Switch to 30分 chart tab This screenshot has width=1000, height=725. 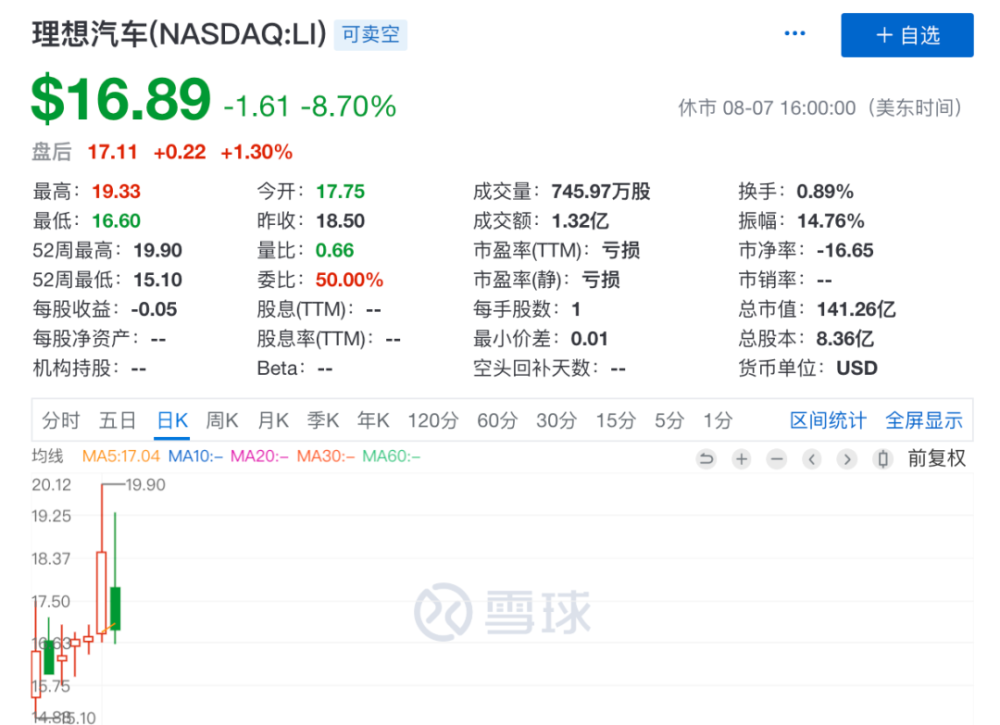[x=556, y=421]
